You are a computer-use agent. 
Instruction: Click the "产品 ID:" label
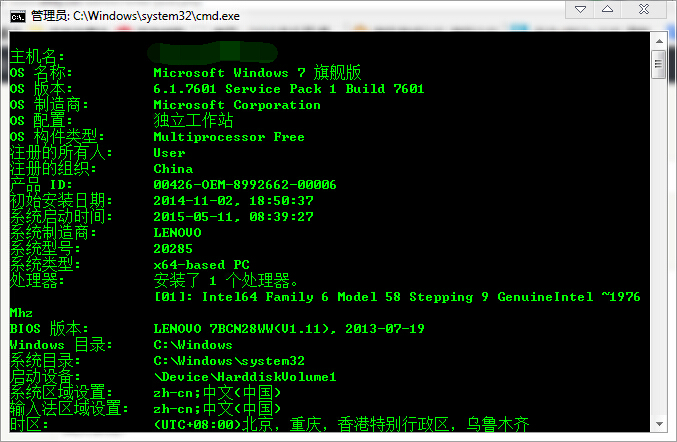click(41, 185)
